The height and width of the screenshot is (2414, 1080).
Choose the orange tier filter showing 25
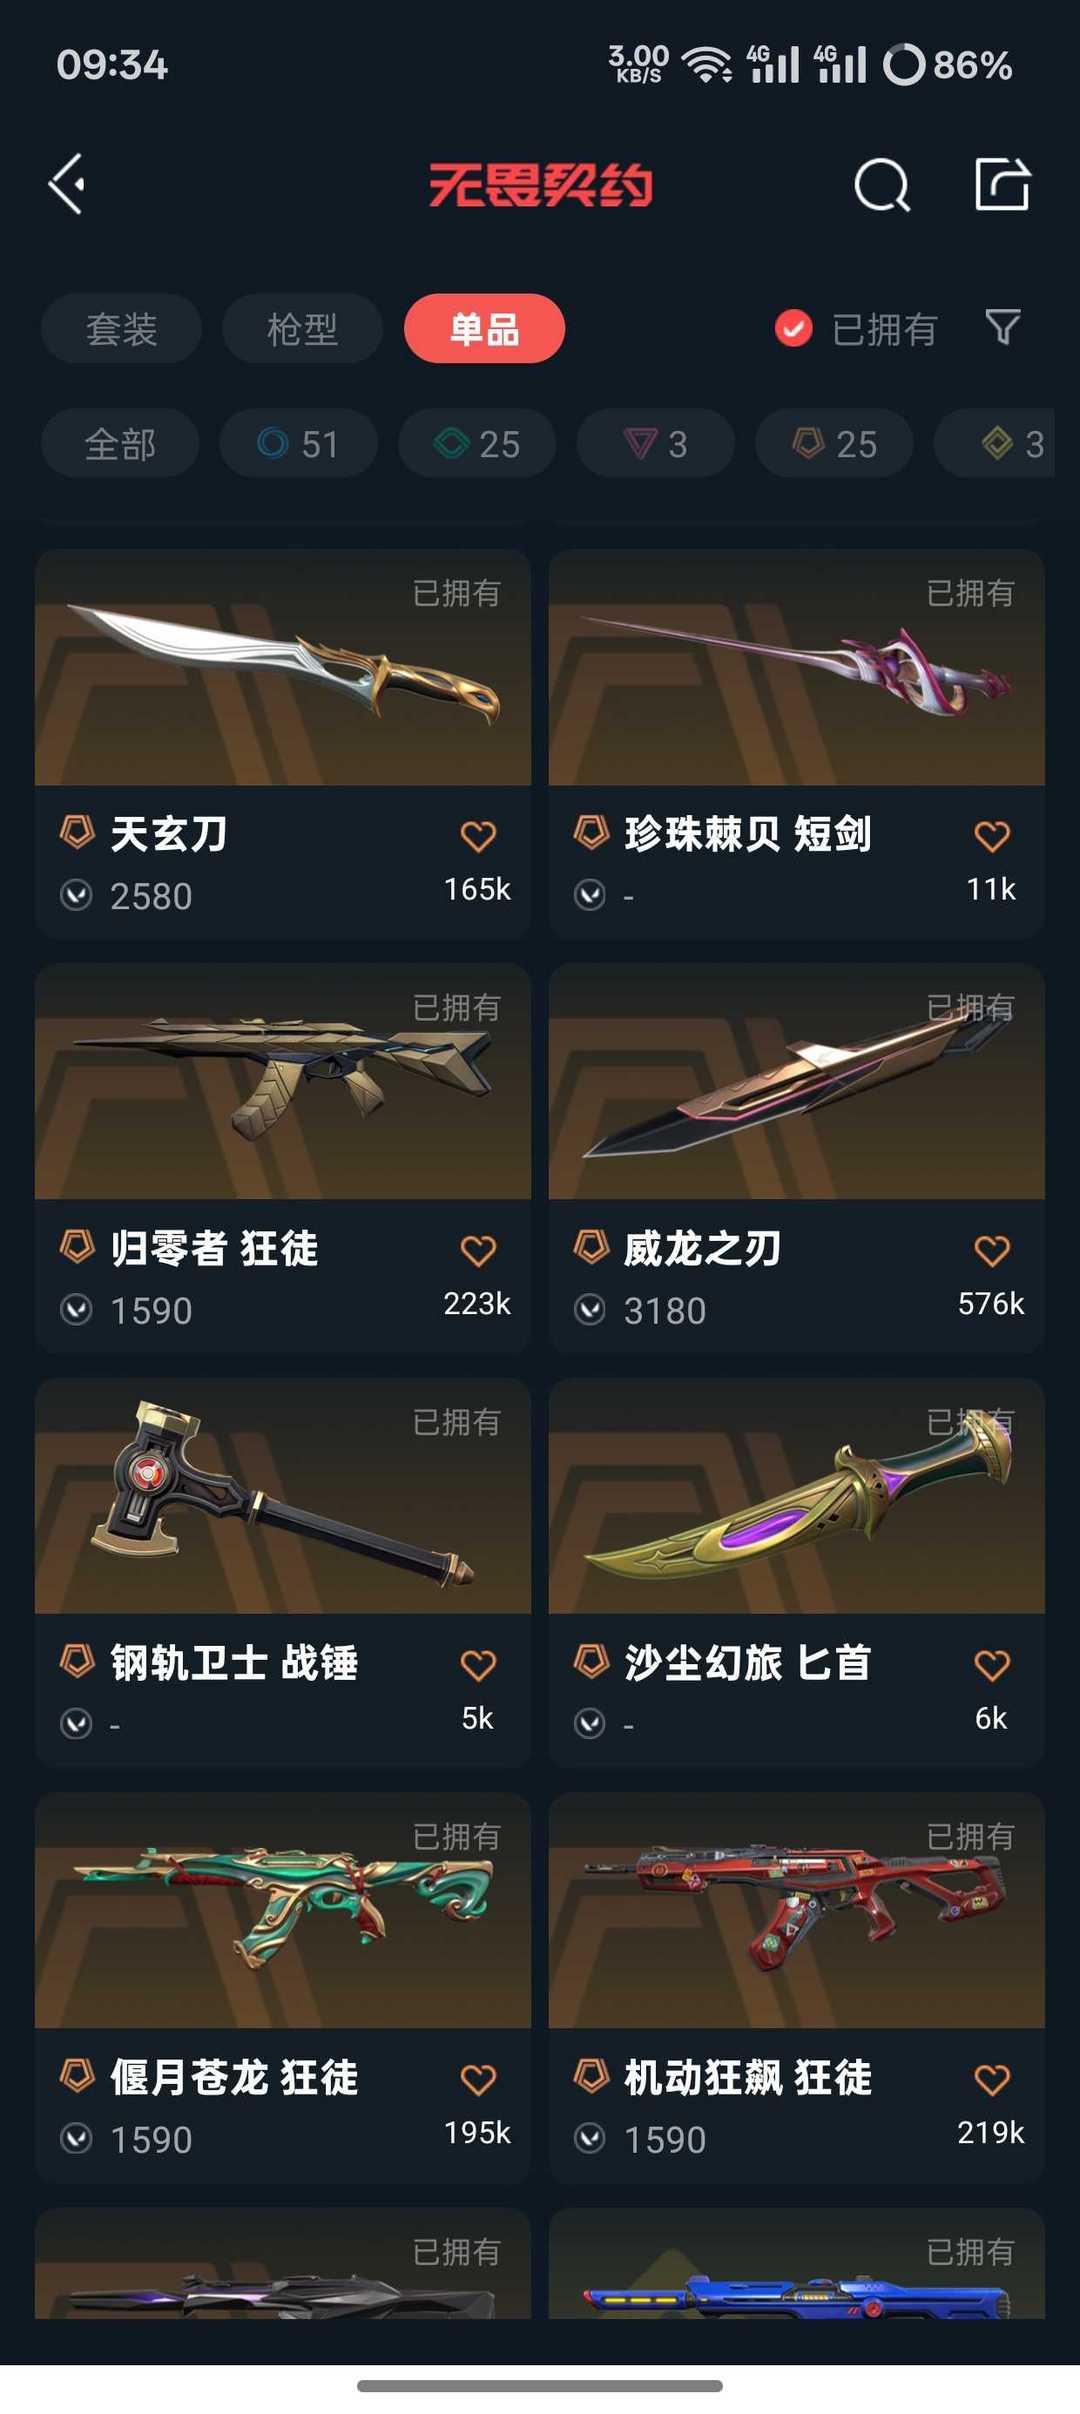834,443
